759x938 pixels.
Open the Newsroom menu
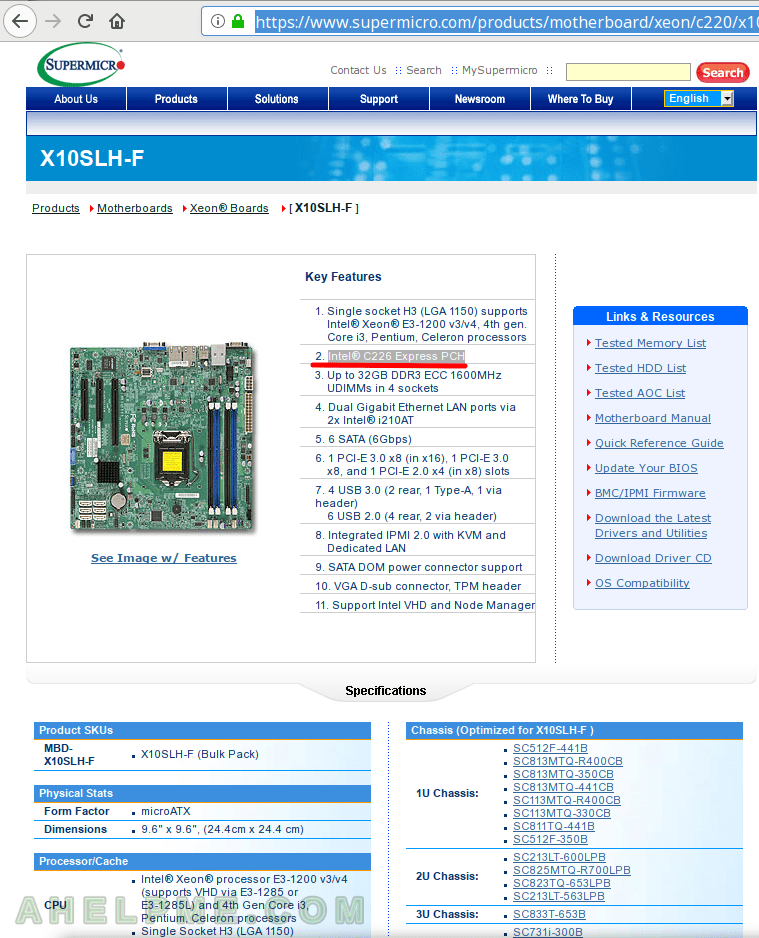pyautogui.click(x=480, y=99)
